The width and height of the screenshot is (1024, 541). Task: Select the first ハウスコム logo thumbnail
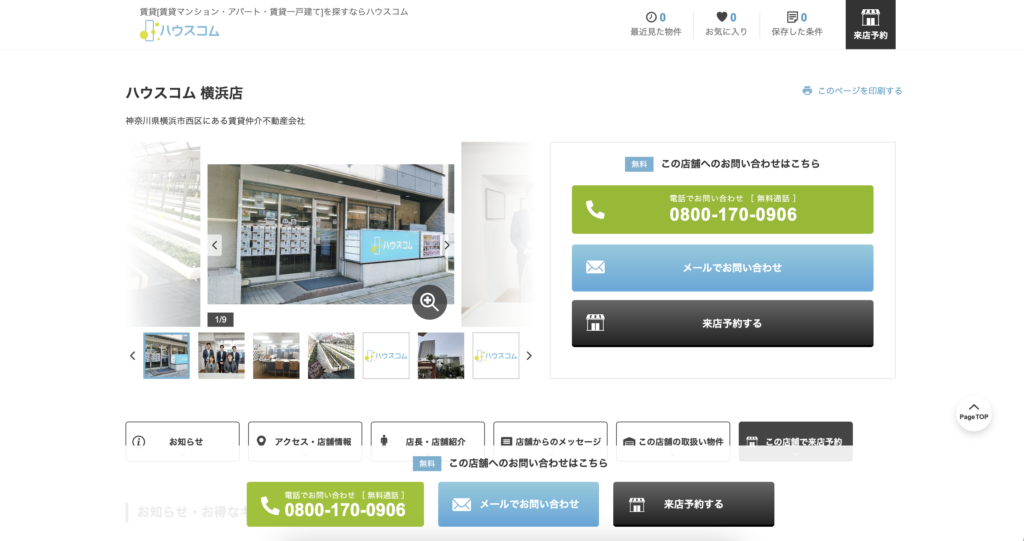pyautogui.click(x=386, y=355)
